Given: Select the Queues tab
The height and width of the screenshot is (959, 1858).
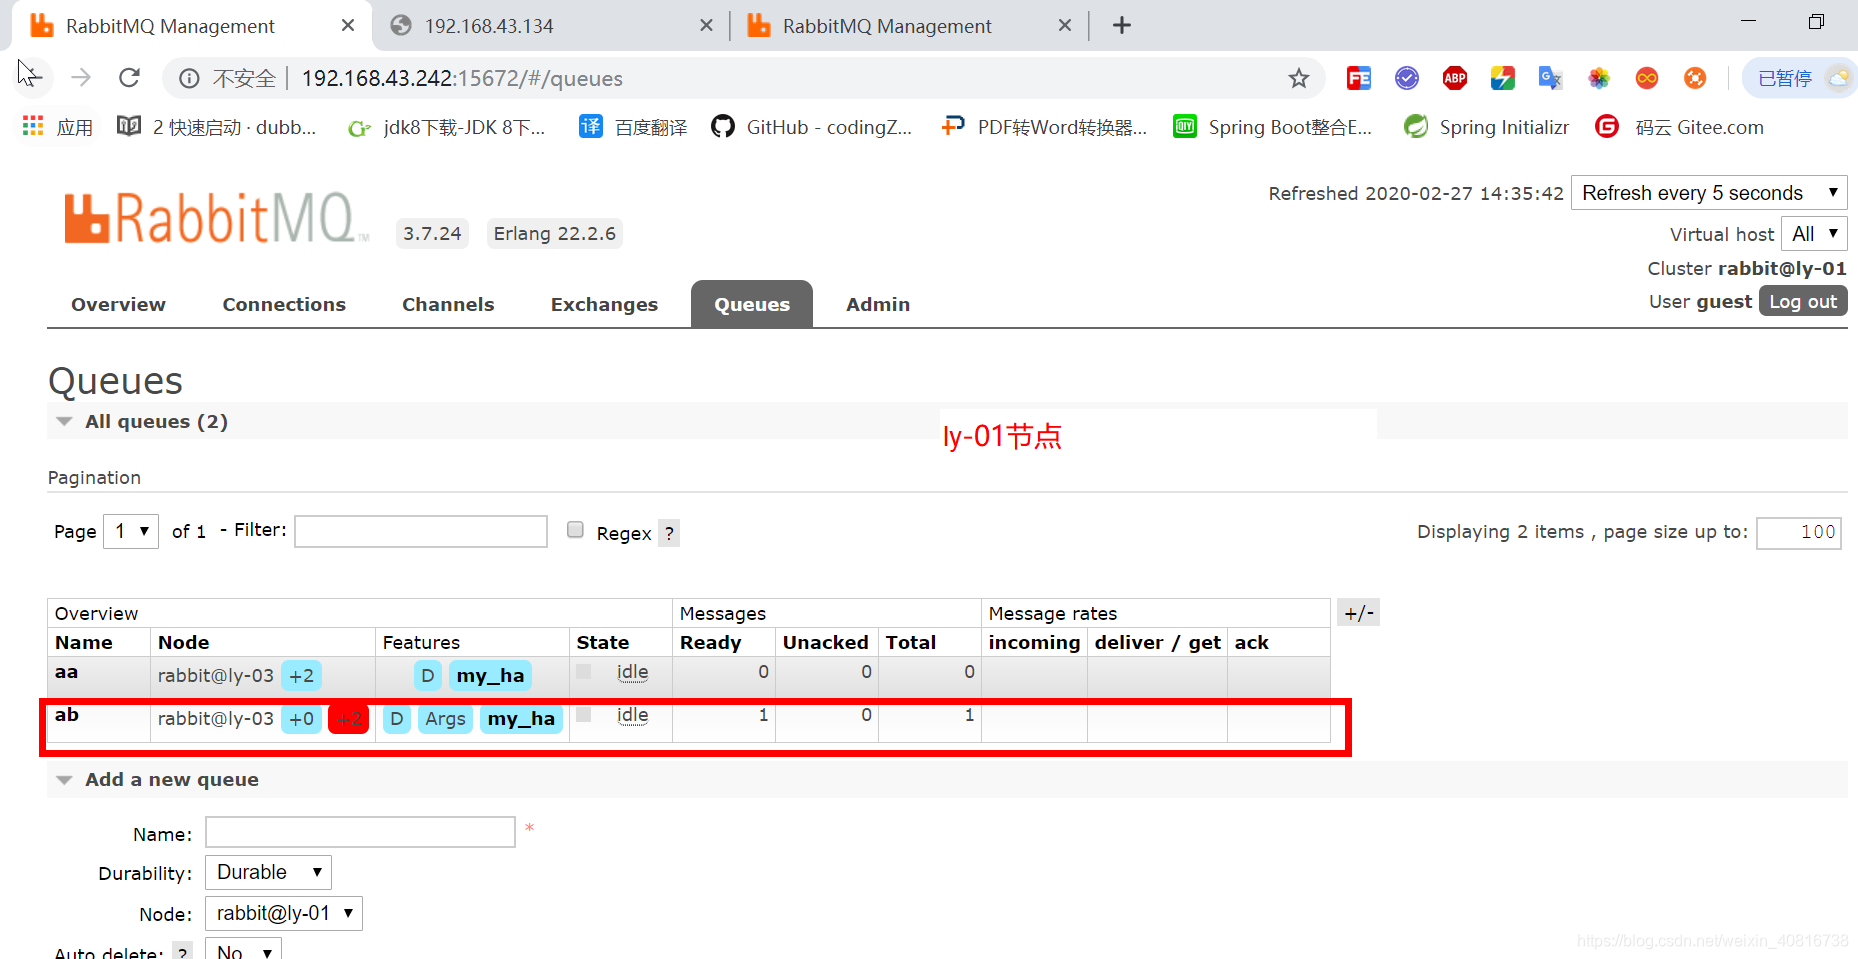Looking at the screenshot, I should (752, 304).
